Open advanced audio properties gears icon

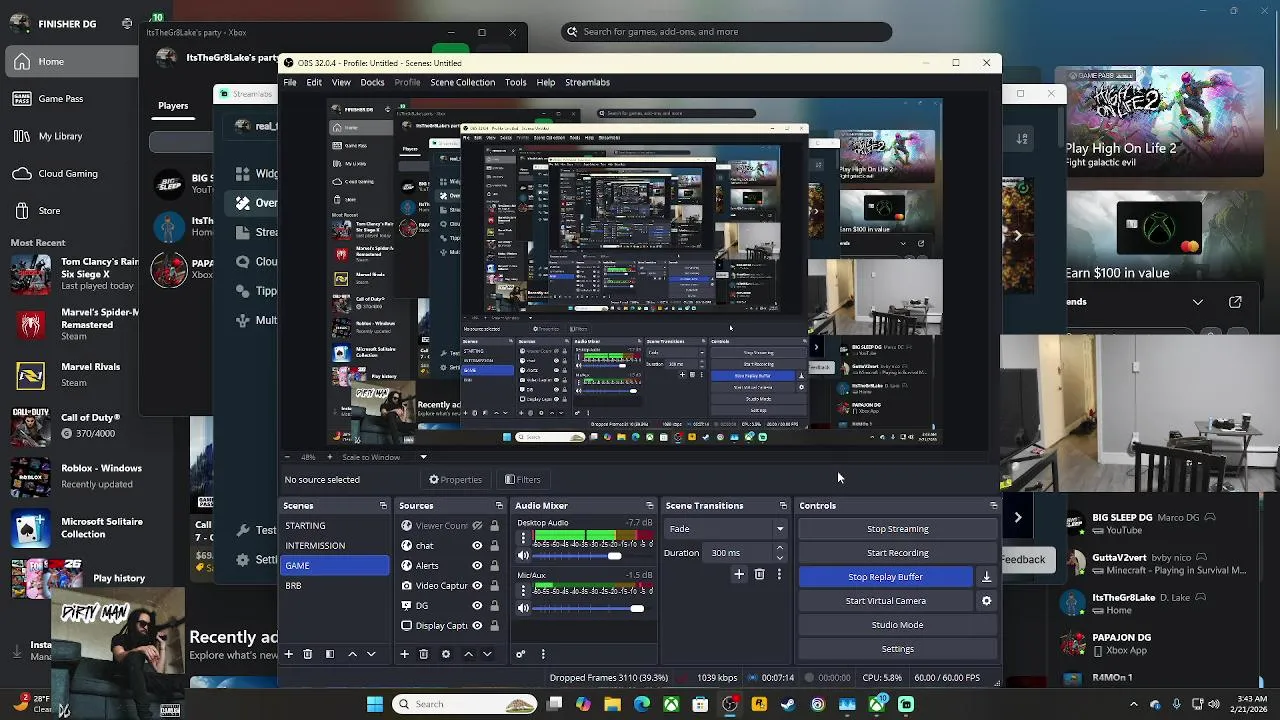coord(521,654)
